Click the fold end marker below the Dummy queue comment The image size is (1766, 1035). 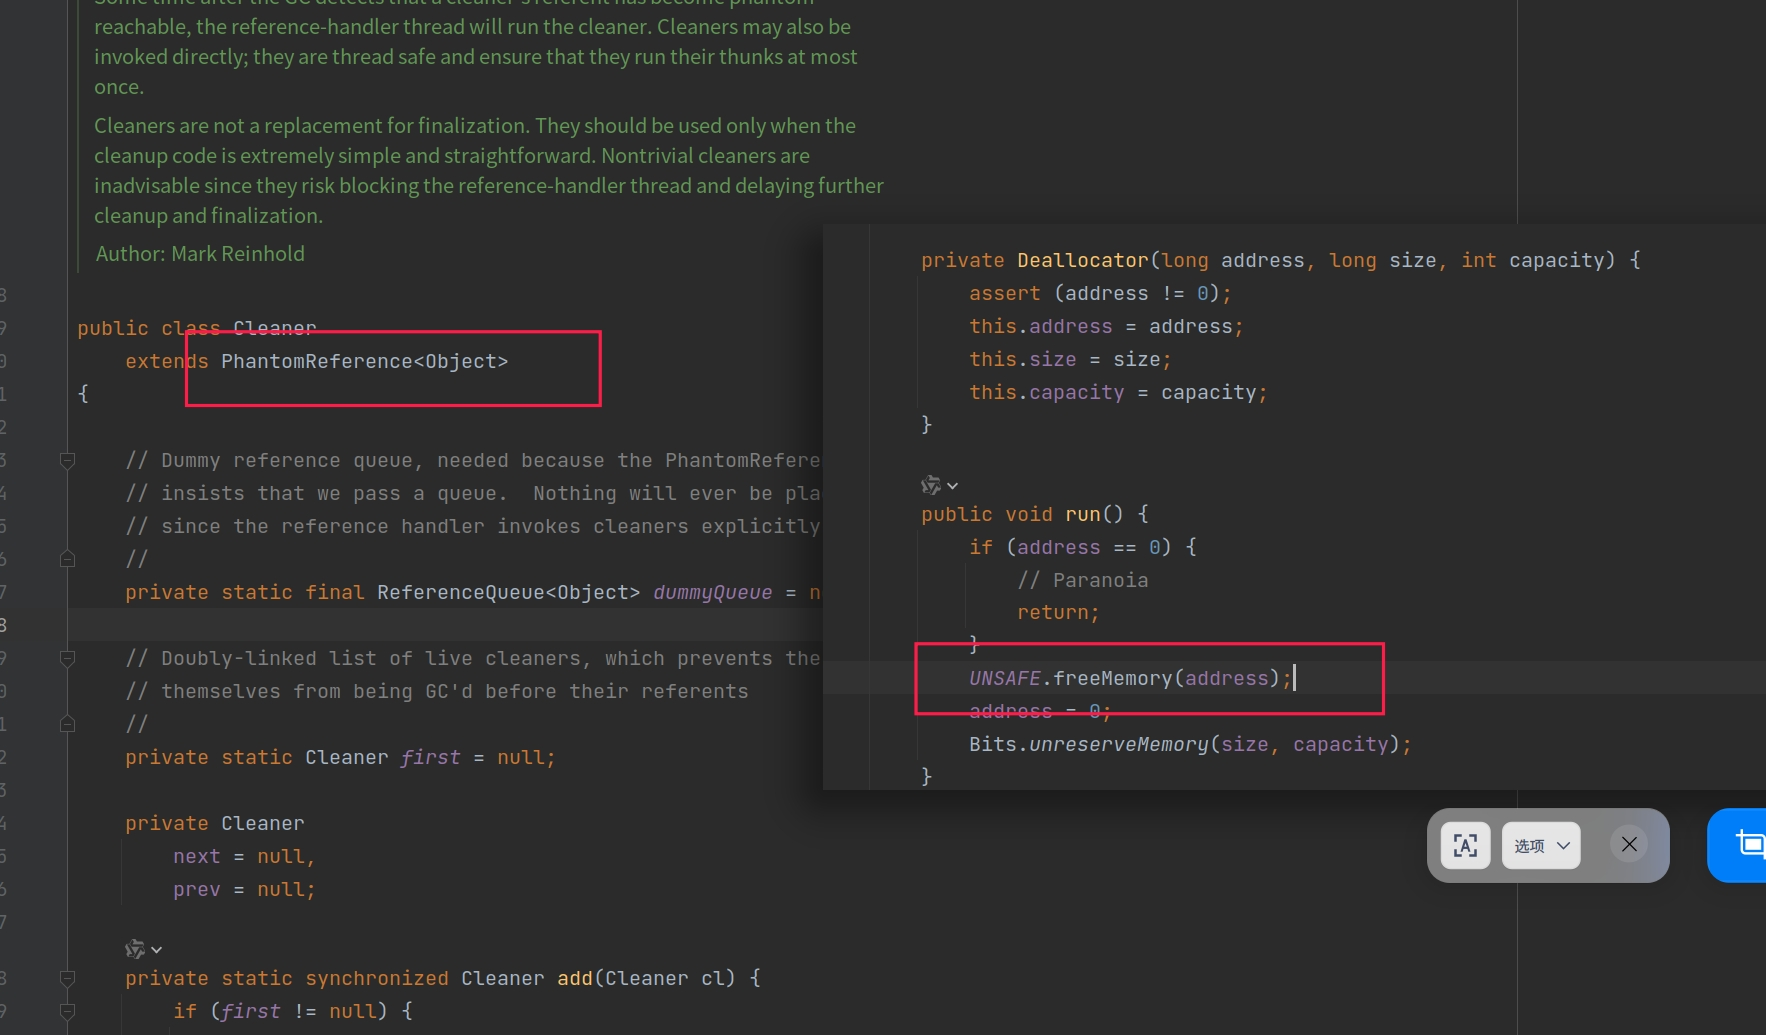click(x=68, y=559)
